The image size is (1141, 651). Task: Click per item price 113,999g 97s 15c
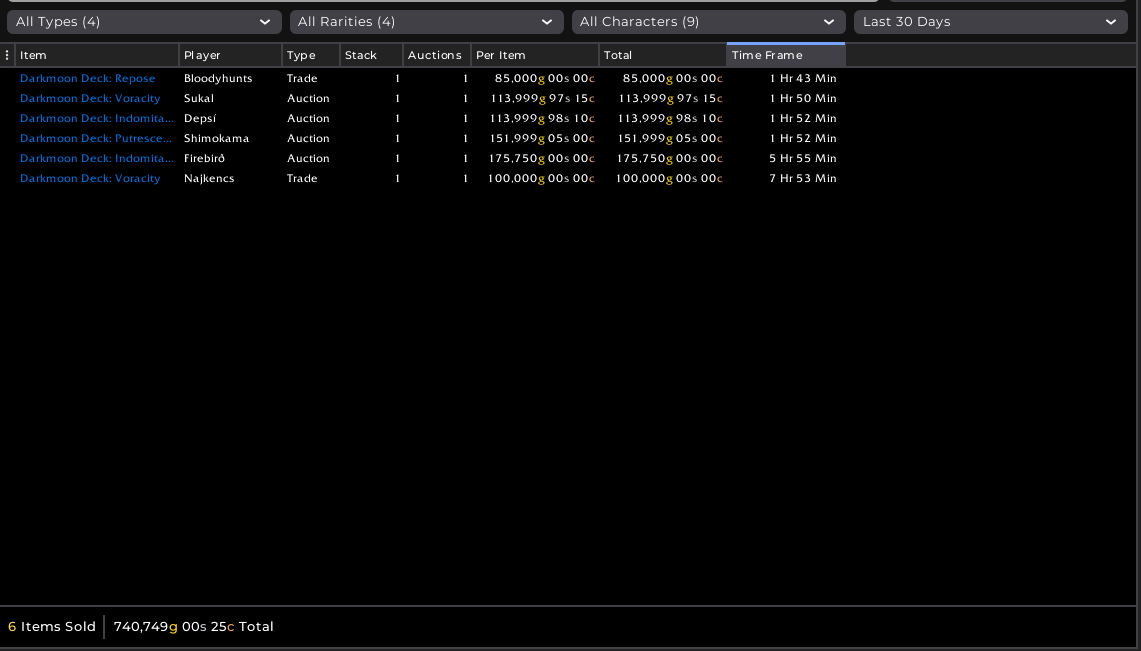coord(542,98)
